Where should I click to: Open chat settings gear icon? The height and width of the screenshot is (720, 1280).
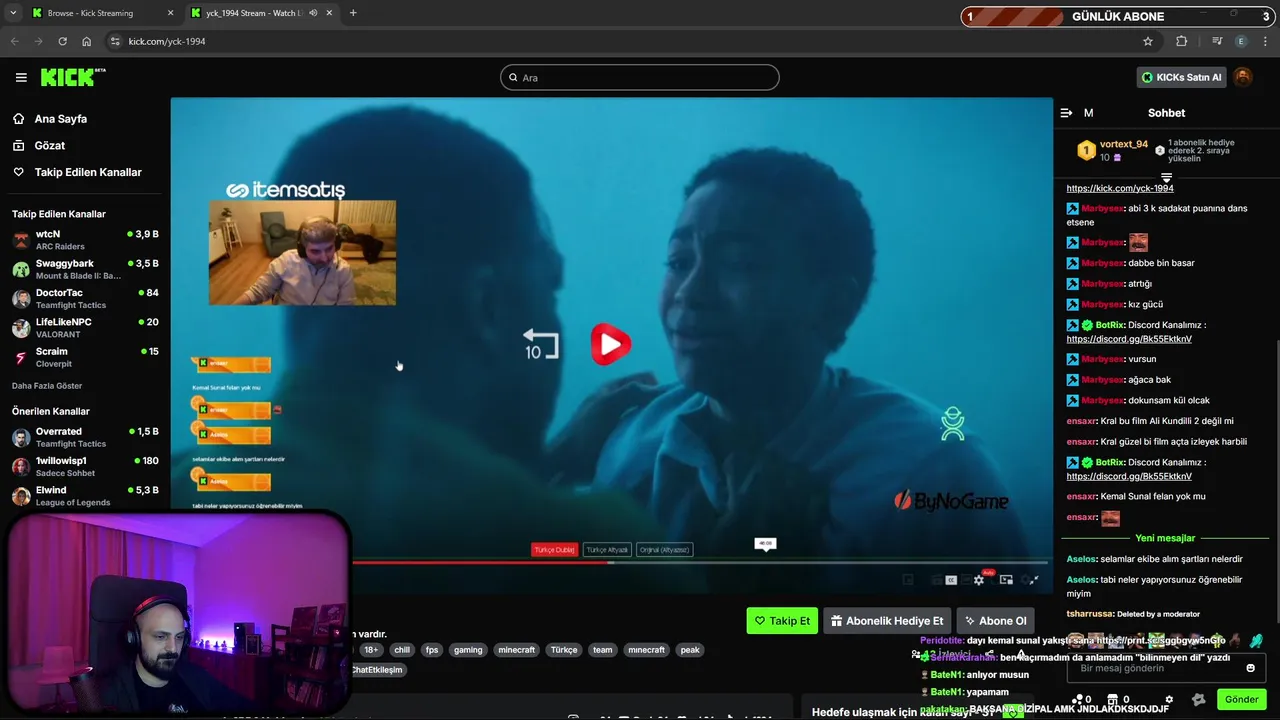point(1169,700)
